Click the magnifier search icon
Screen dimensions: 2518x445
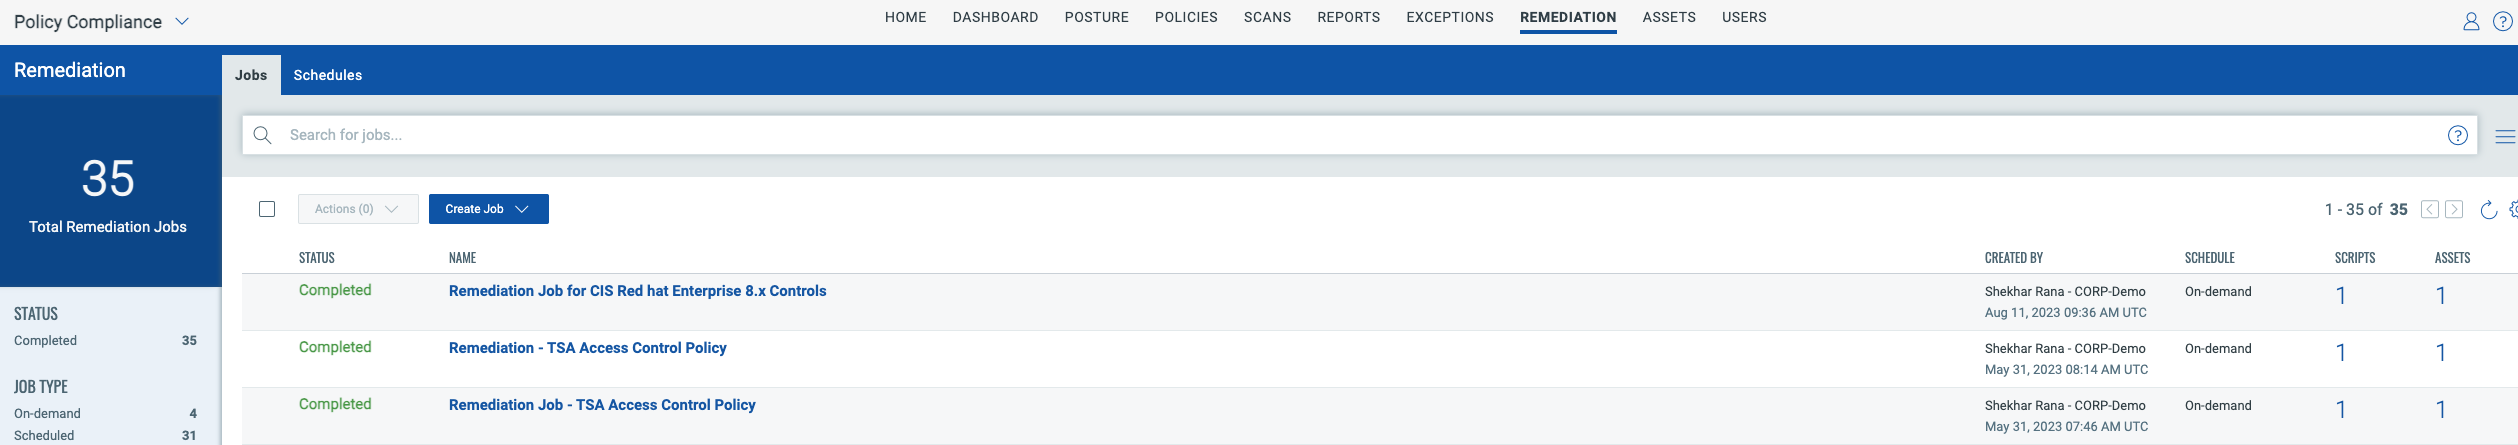coord(263,135)
